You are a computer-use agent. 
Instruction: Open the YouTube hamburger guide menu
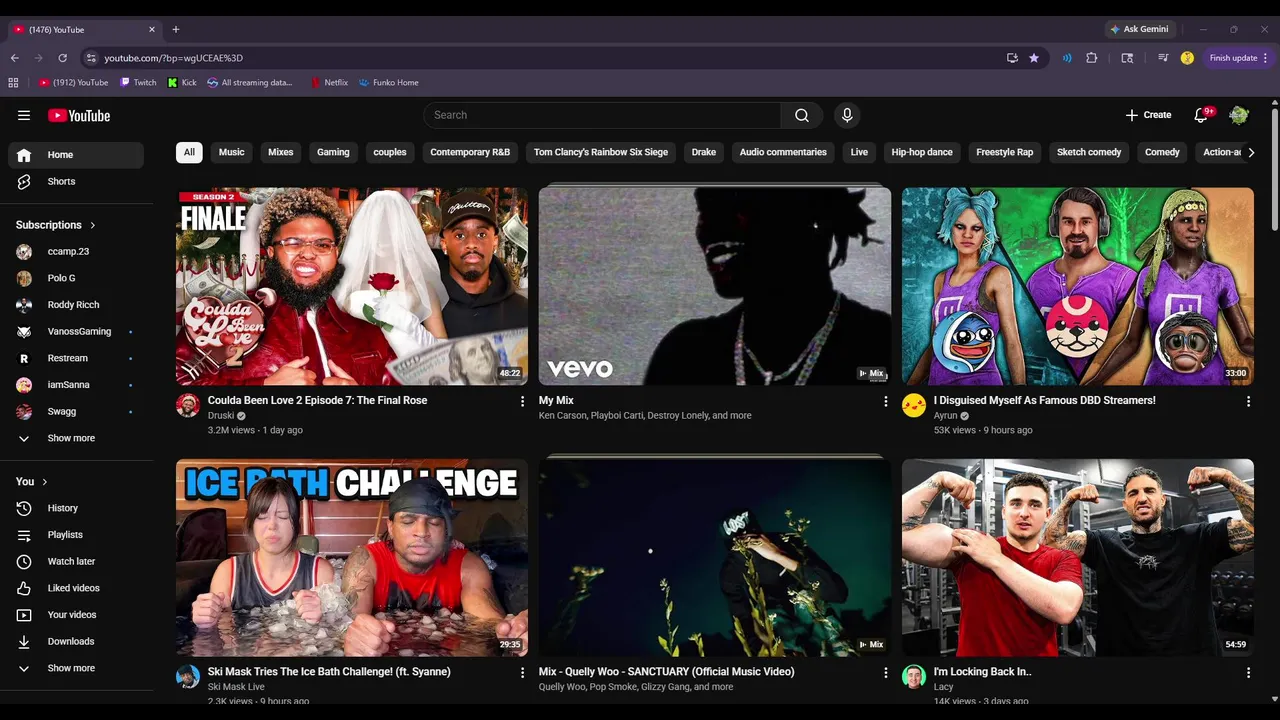24,115
